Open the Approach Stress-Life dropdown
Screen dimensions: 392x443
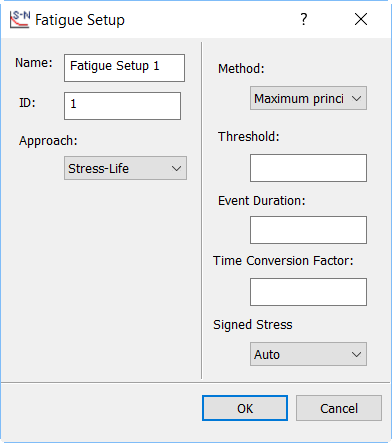(x=125, y=168)
